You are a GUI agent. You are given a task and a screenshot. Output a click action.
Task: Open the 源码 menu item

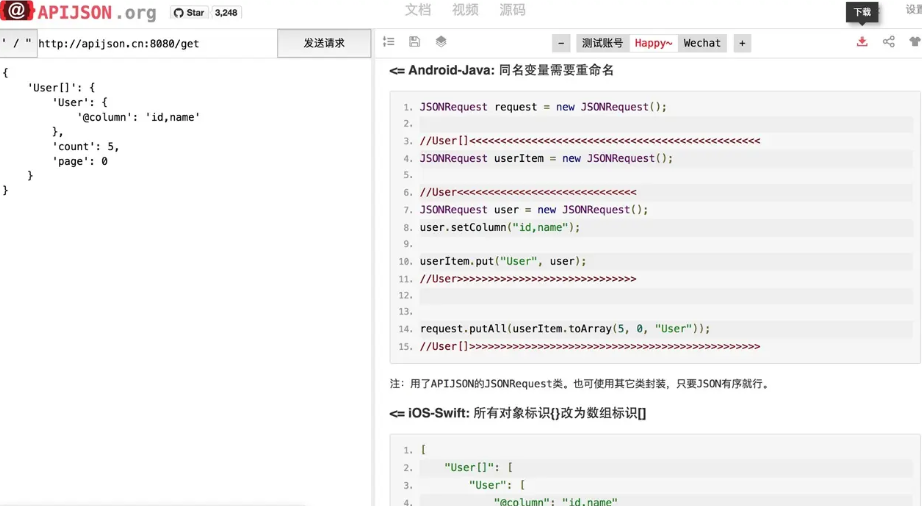tap(512, 9)
